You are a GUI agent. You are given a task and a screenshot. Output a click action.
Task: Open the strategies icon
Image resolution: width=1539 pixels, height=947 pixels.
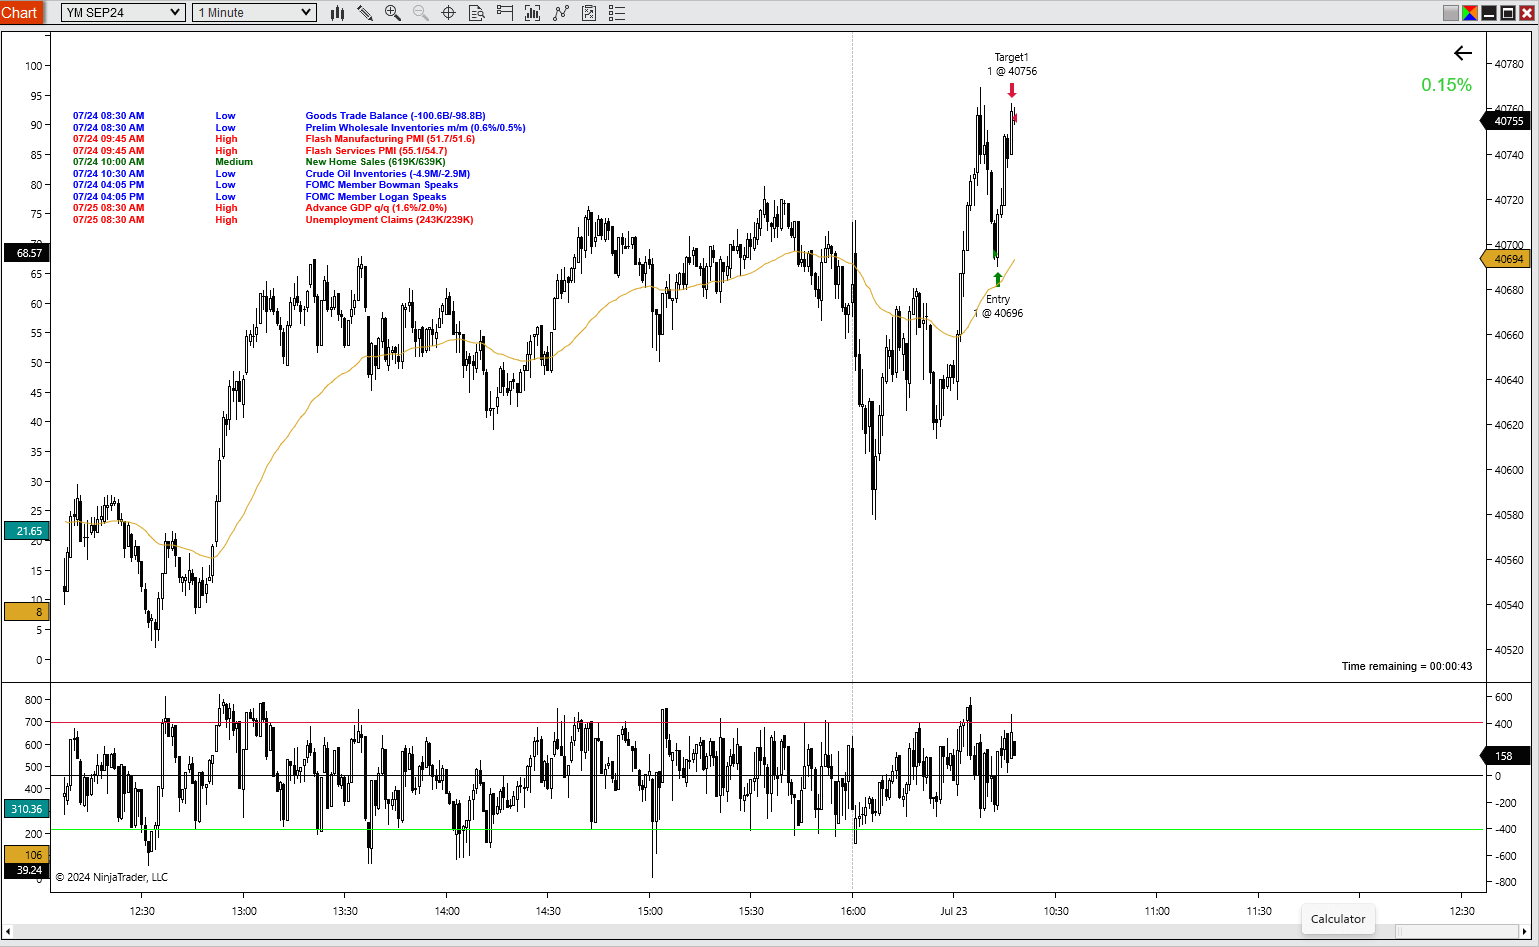click(x=589, y=13)
